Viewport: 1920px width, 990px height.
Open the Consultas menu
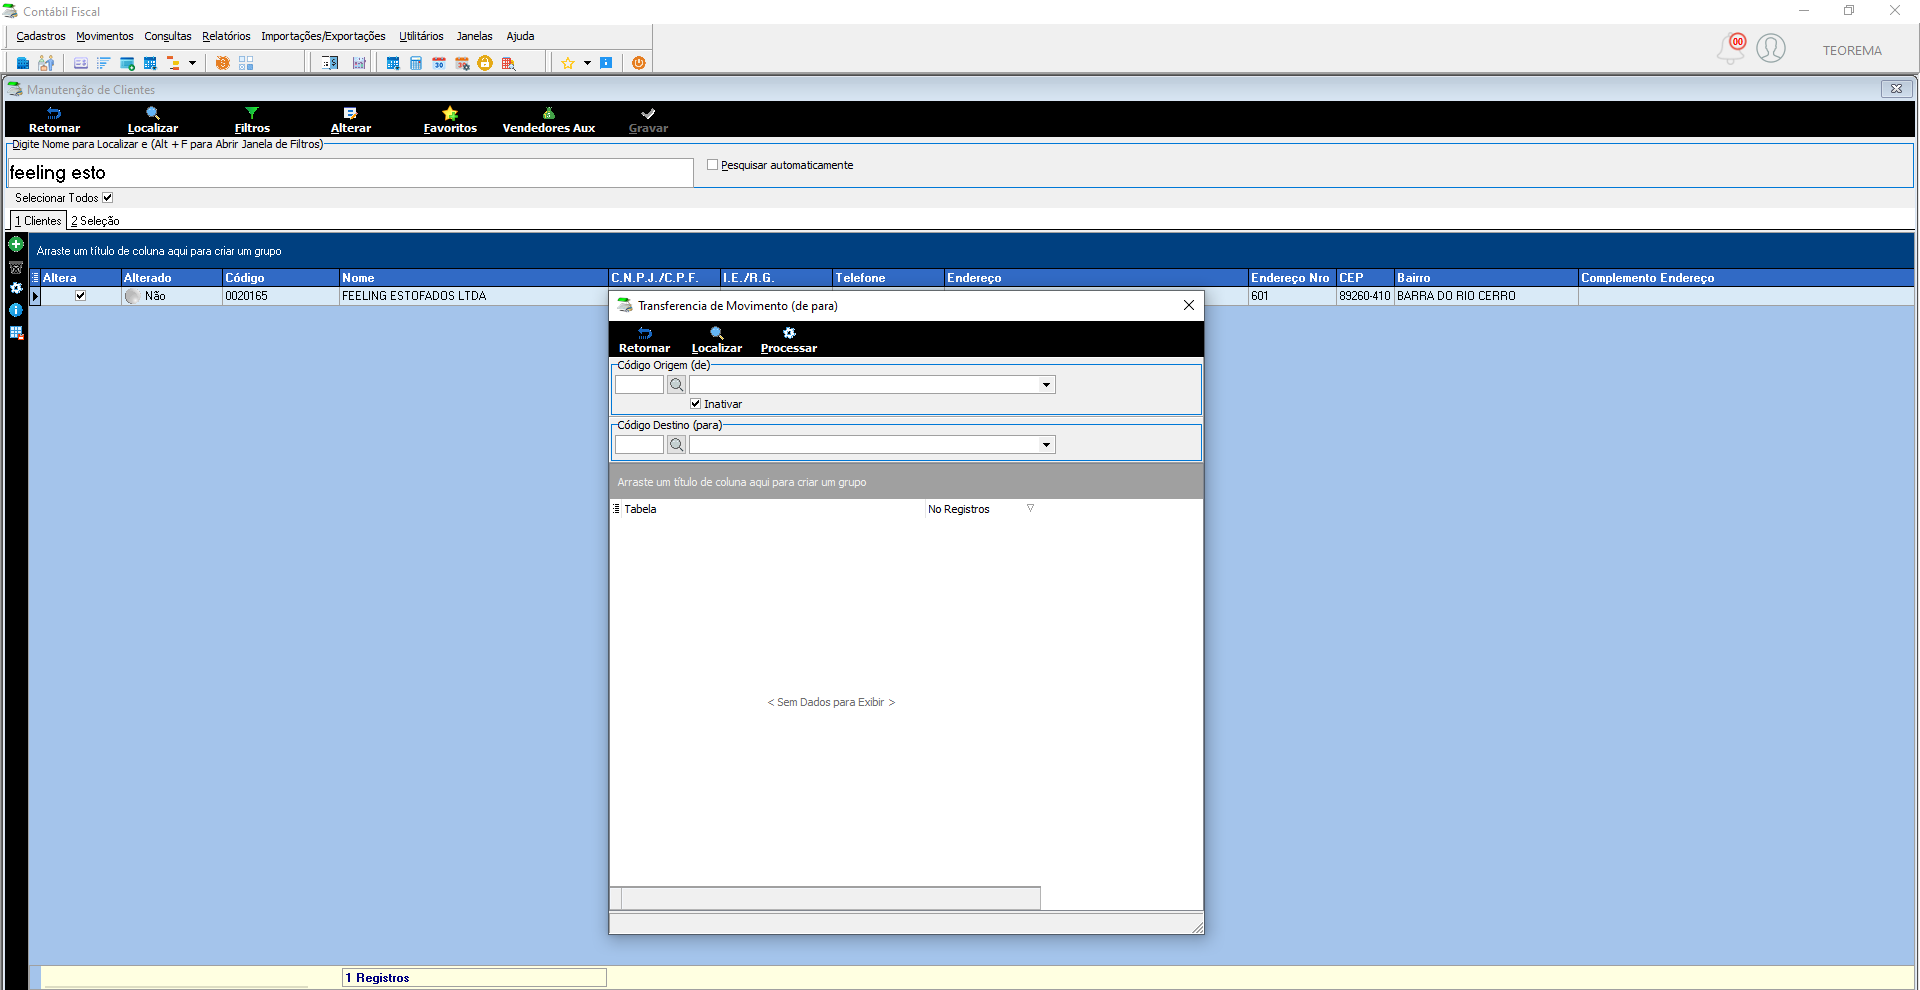pyautogui.click(x=168, y=36)
